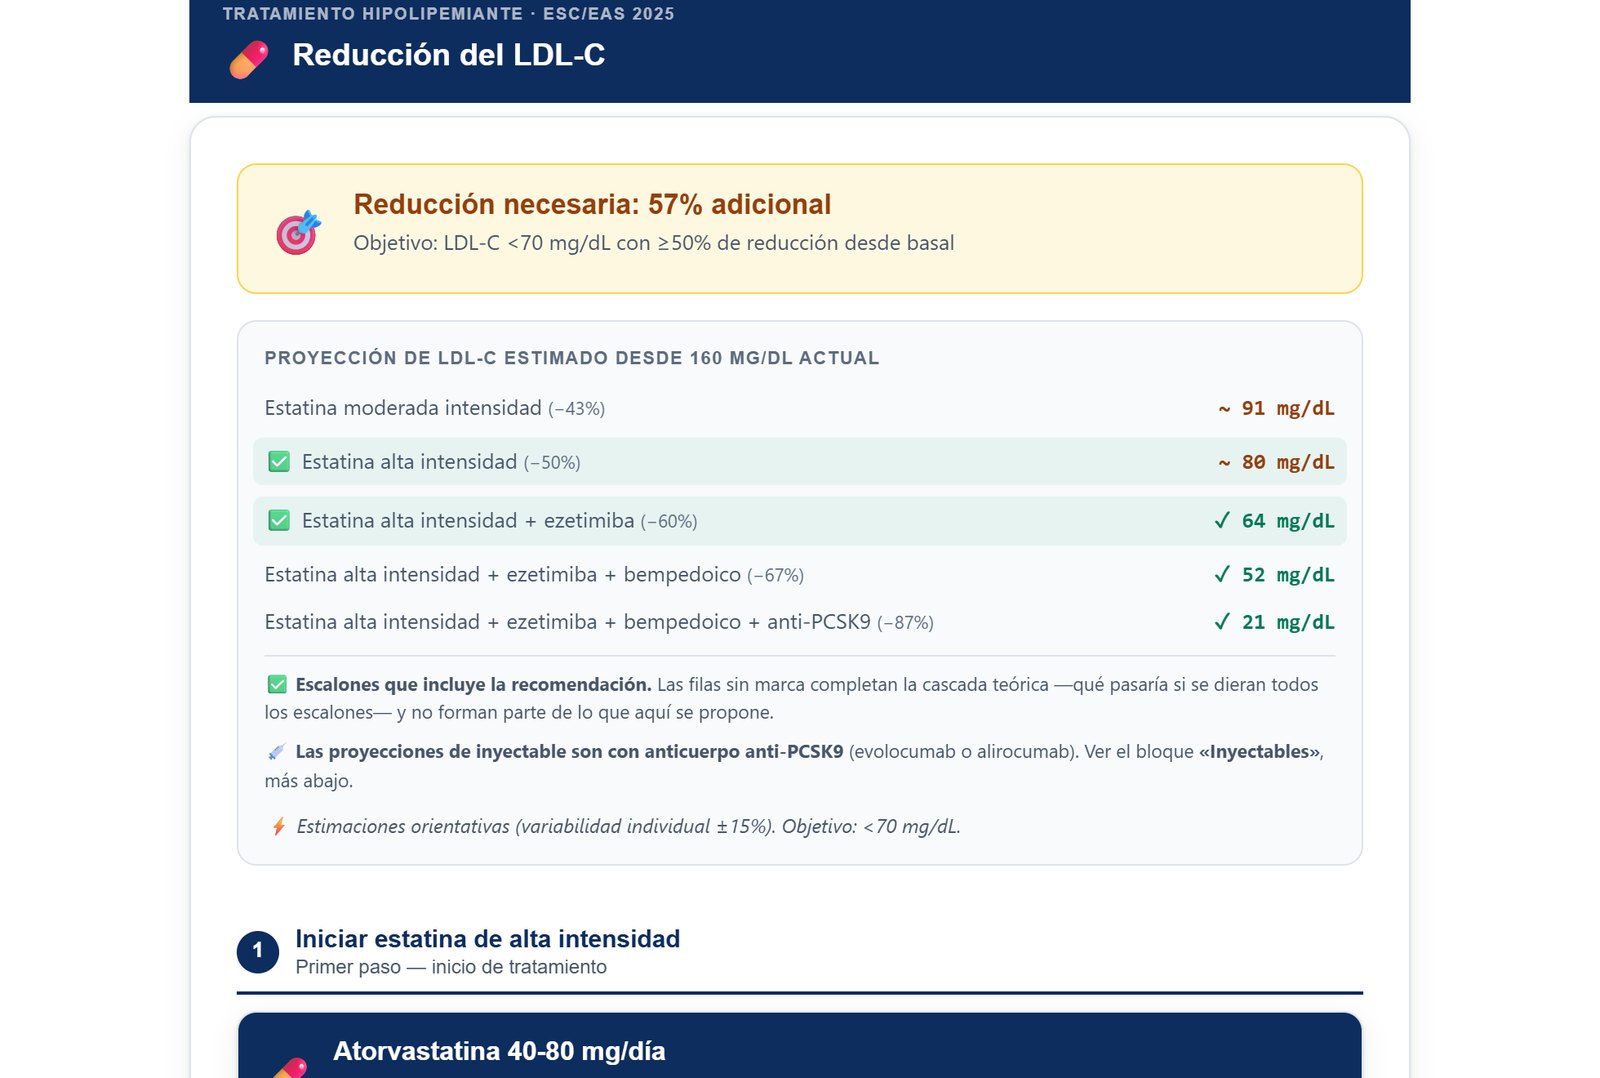Click the Objetivo LDL-C <70 mg/dL subtitle

tap(653, 243)
